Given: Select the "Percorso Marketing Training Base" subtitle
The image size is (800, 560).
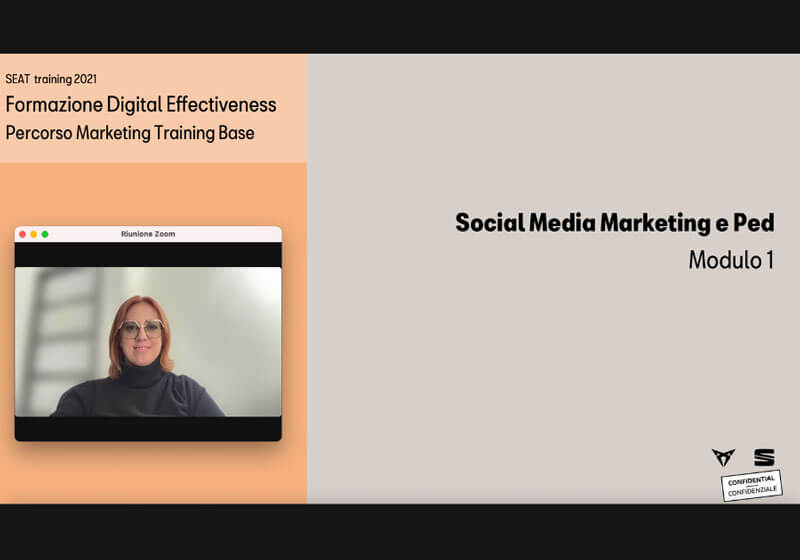Looking at the screenshot, I should click(x=130, y=132).
